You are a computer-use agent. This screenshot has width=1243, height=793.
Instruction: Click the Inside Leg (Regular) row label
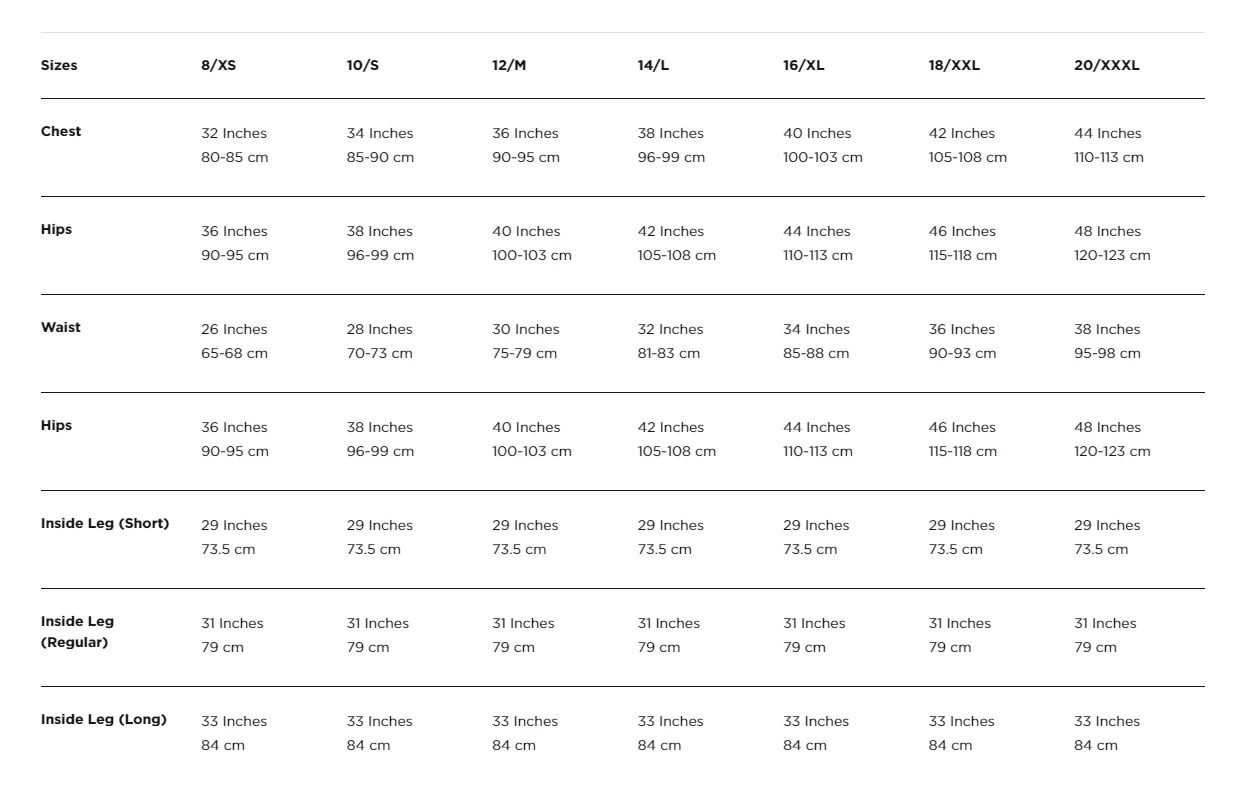[x=78, y=632]
